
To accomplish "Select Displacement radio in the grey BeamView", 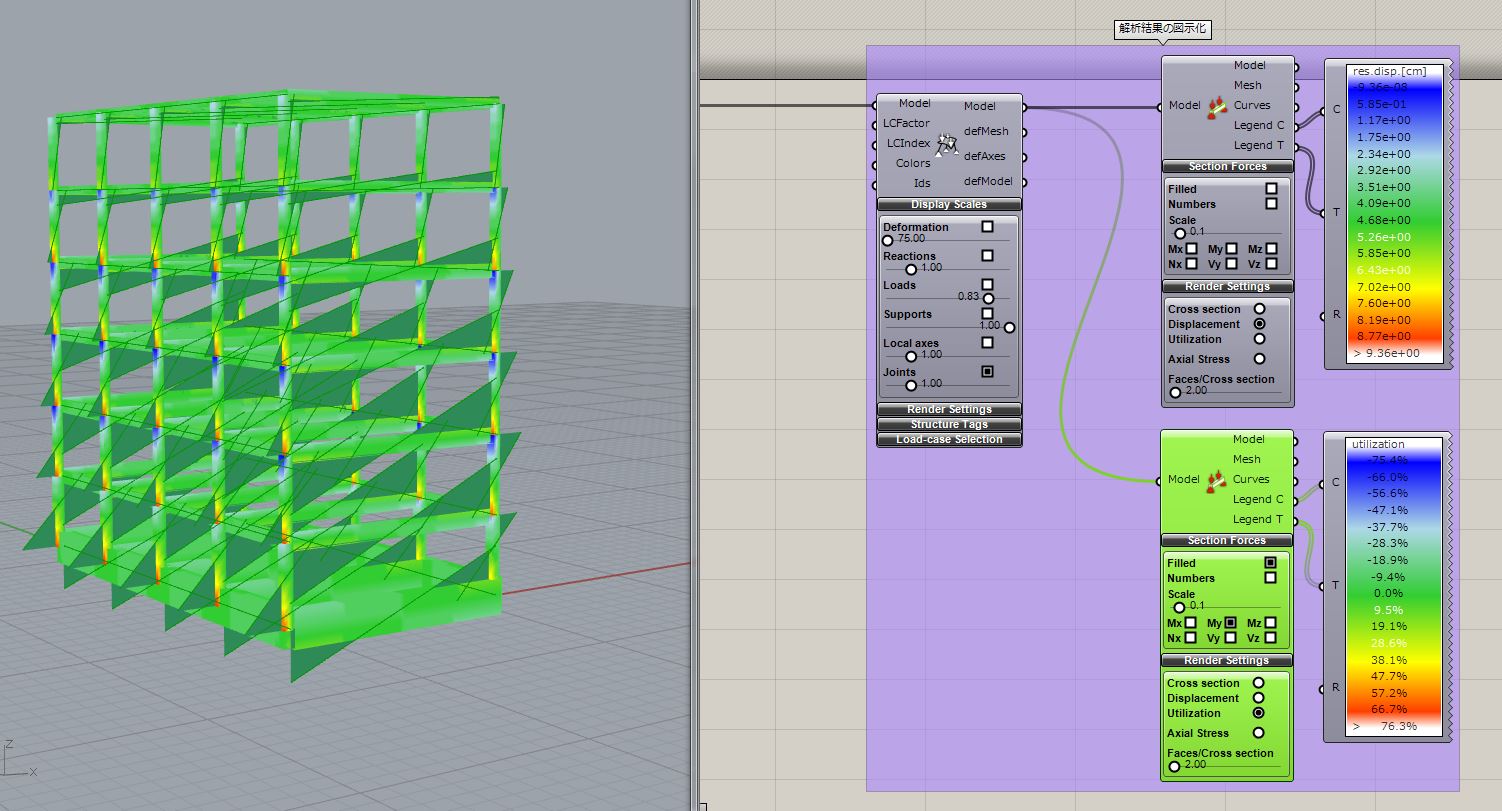I will pyautogui.click(x=1259, y=324).
